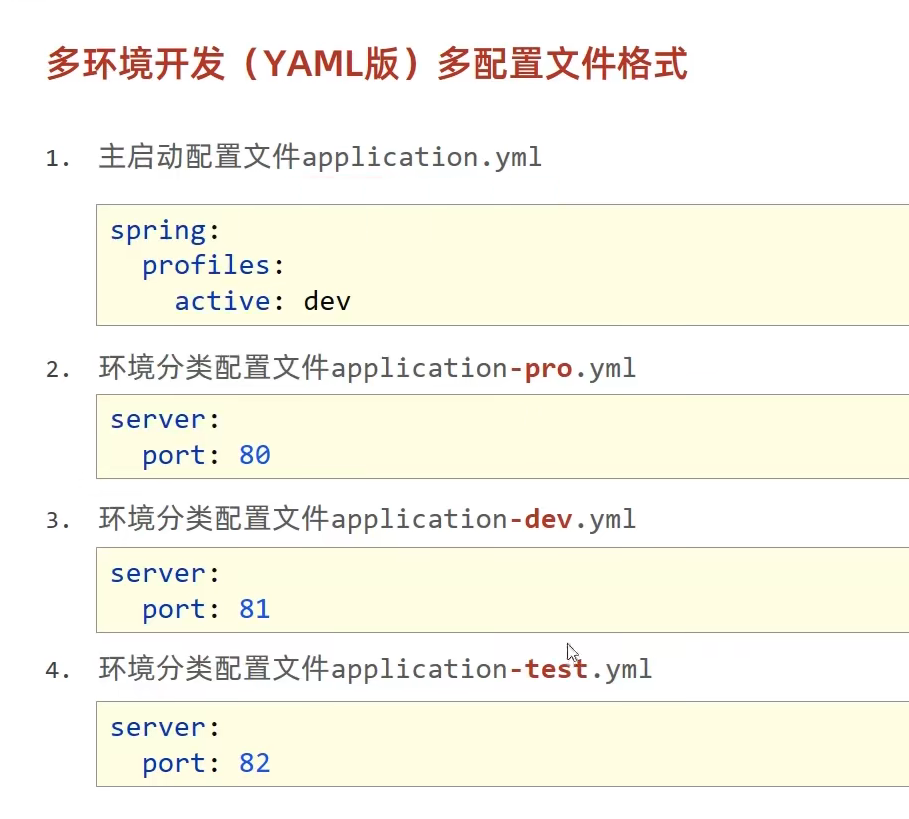Screen dimensions: 909x819
Task: Click the port value 80
Action: click(x=255, y=455)
